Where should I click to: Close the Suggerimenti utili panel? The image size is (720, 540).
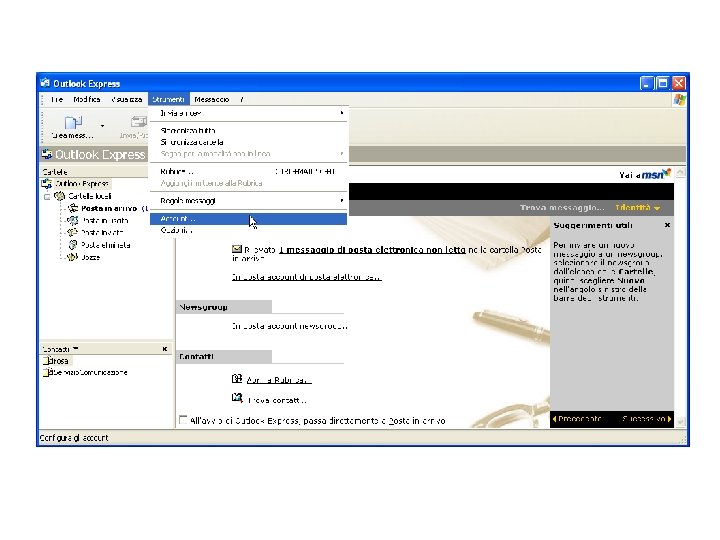(667, 225)
